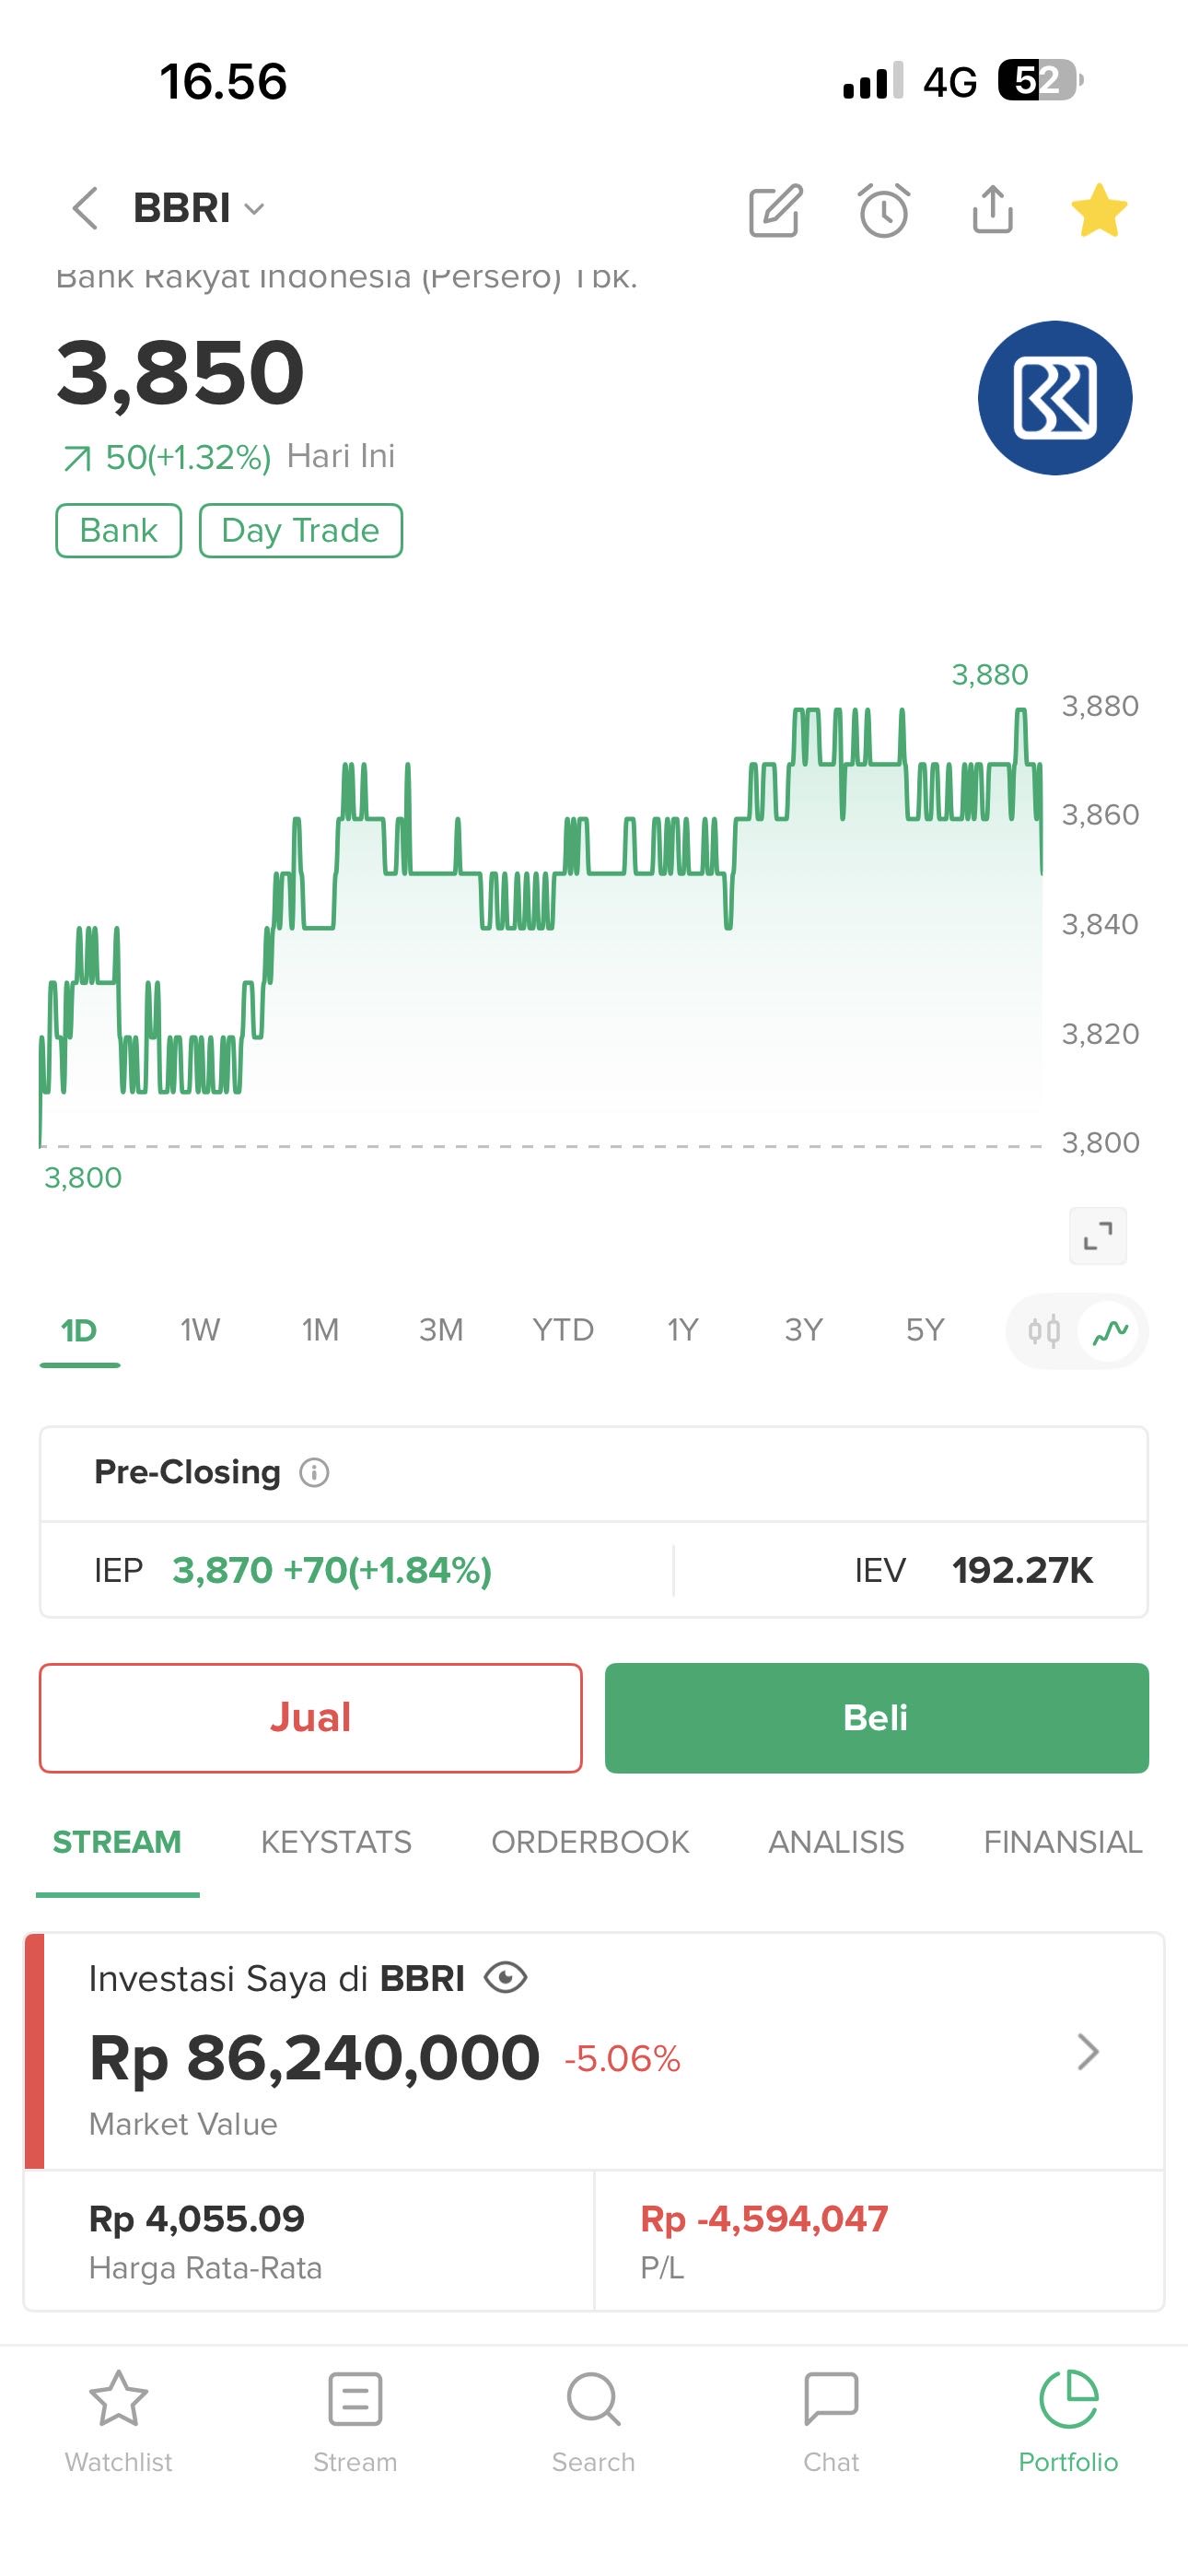Screen dimensions: 1188x2576
Task: Hide investment value with eye icon
Action: pos(505,1978)
